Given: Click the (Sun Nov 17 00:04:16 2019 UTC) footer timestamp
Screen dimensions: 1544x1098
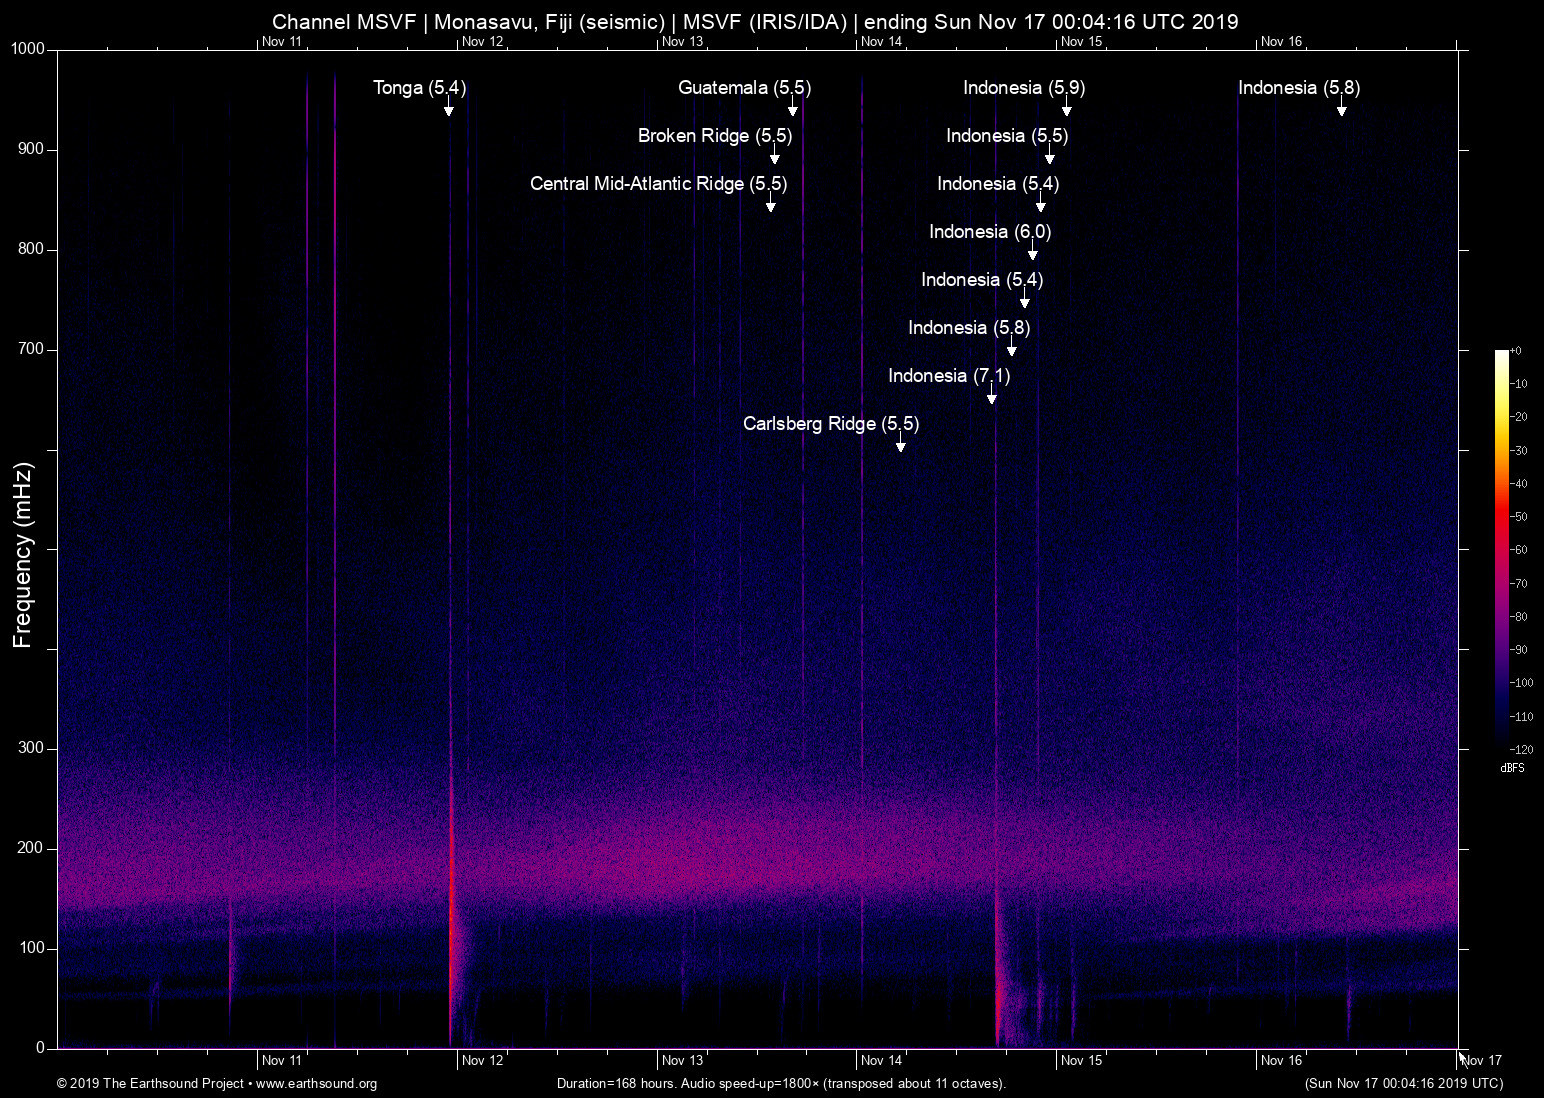Looking at the screenshot, I should click(x=1404, y=1084).
